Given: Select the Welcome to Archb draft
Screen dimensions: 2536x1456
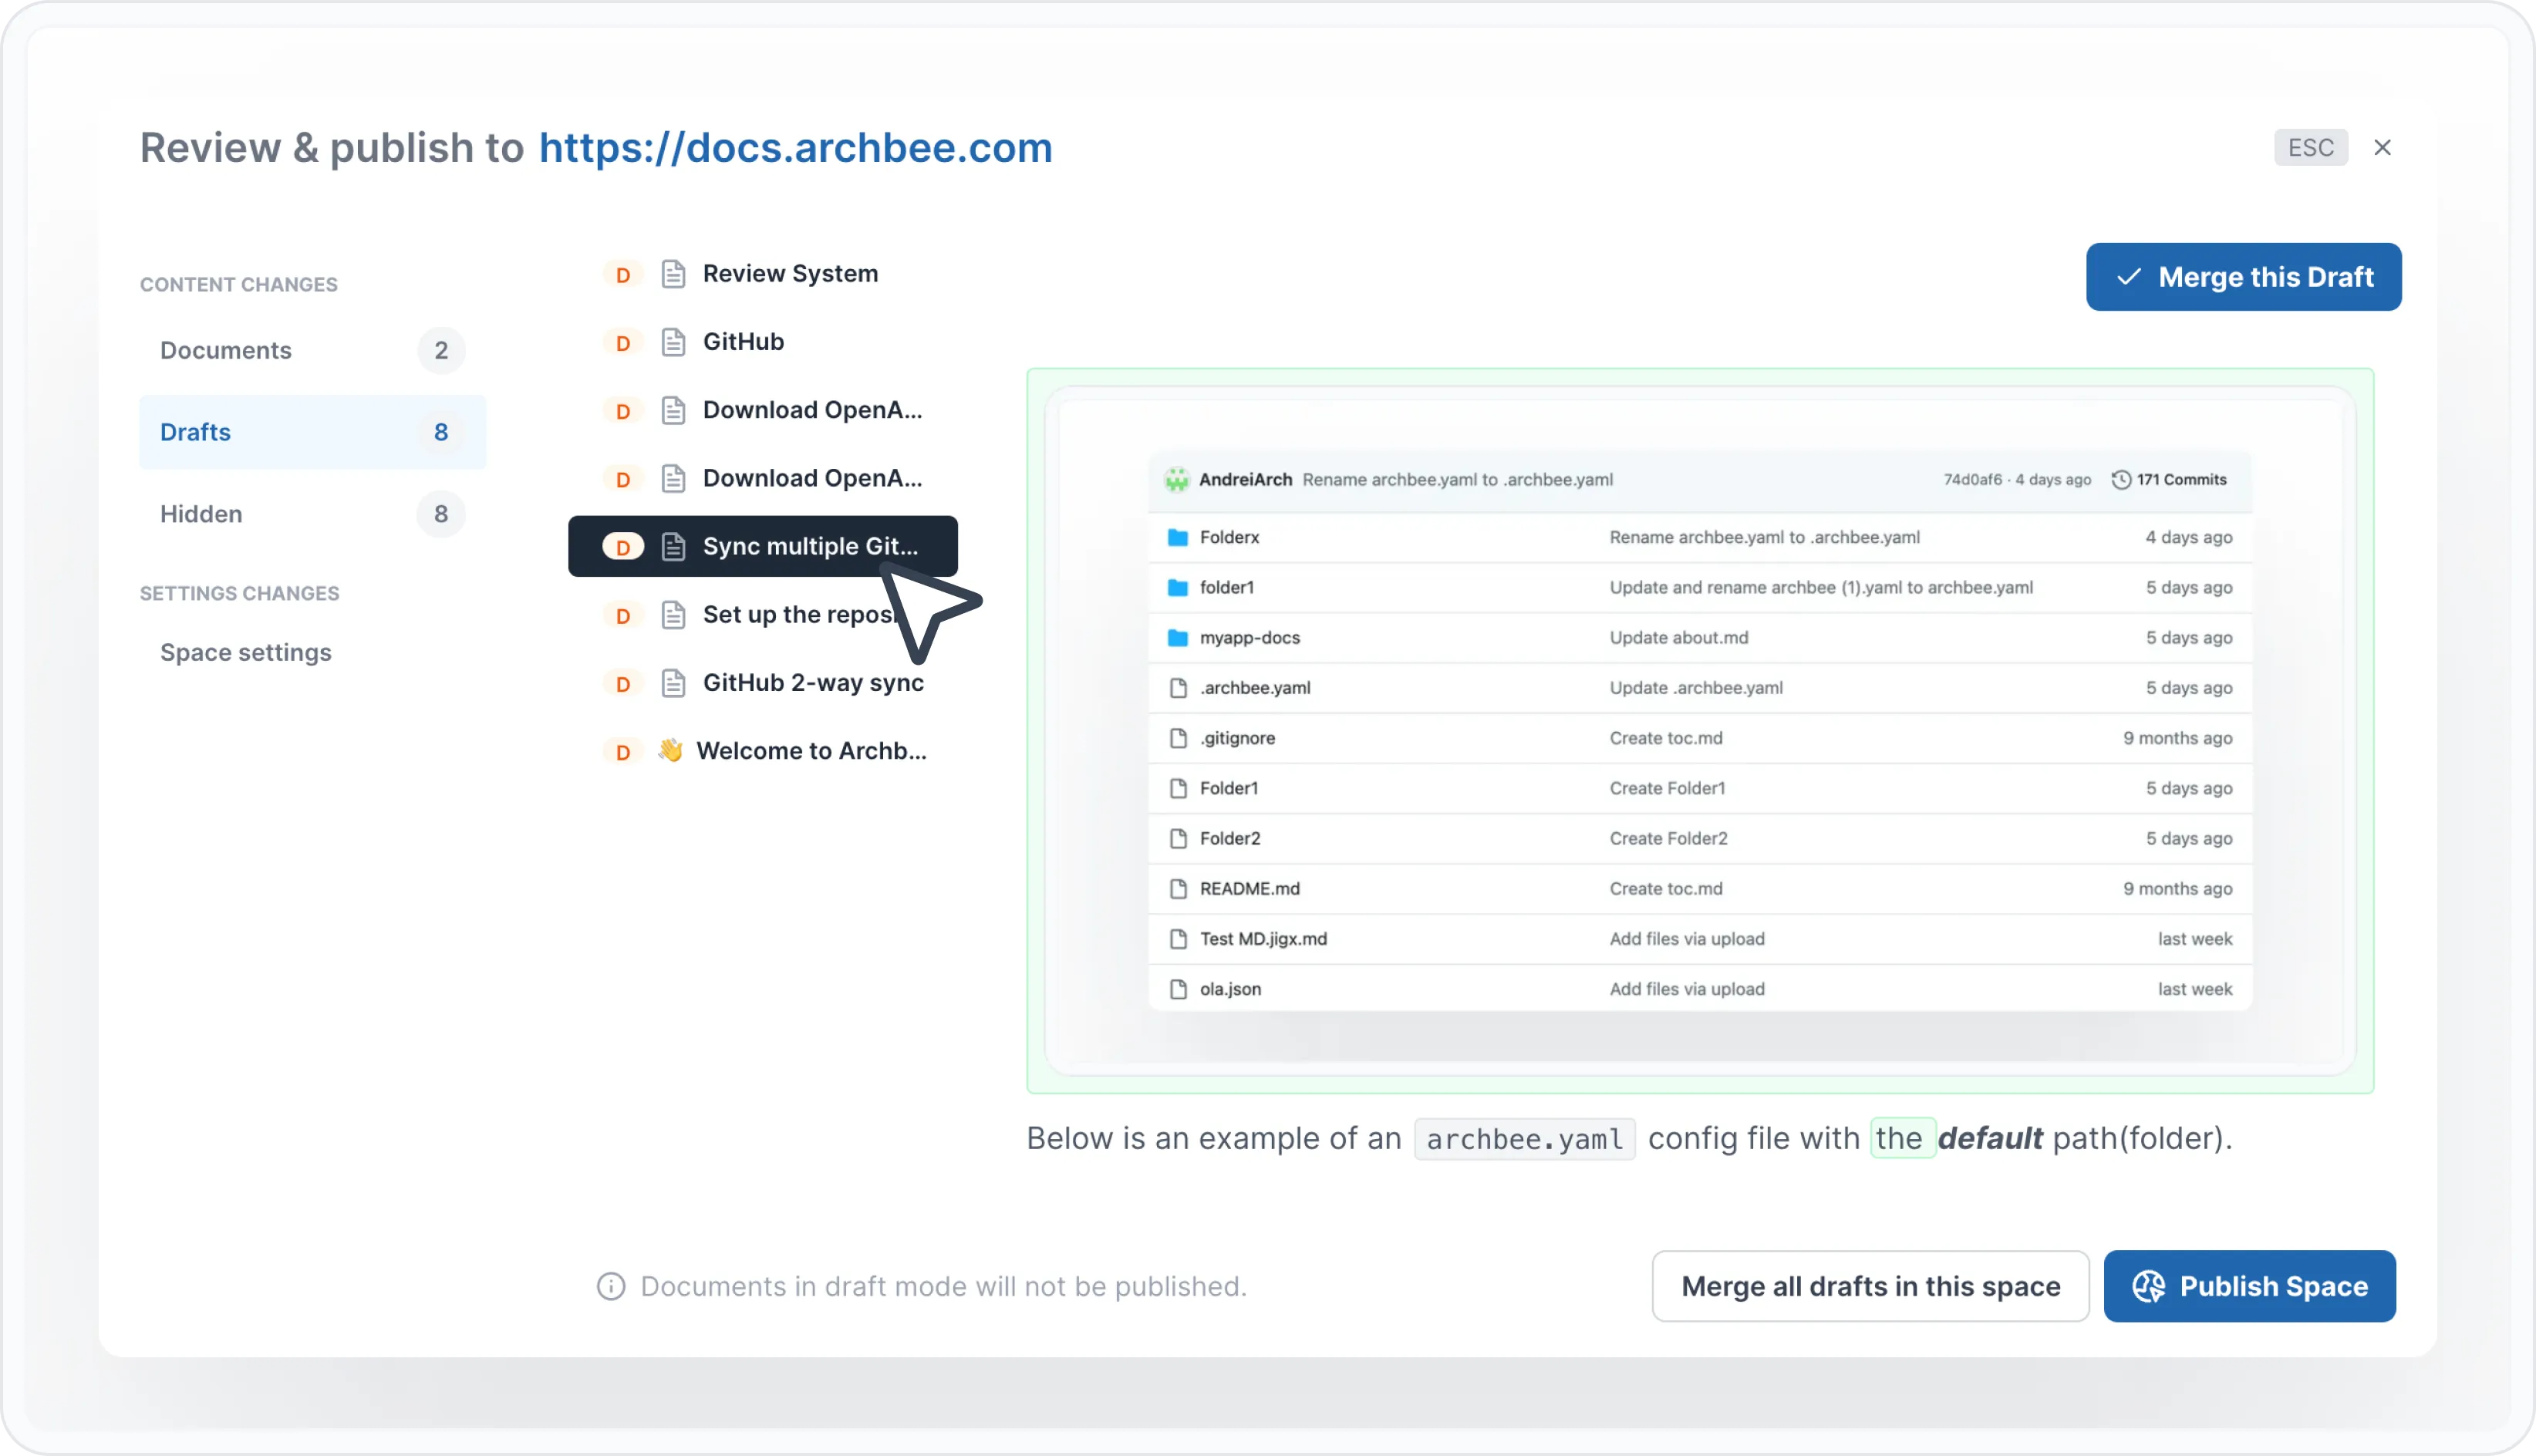Looking at the screenshot, I should [x=763, y=750].
